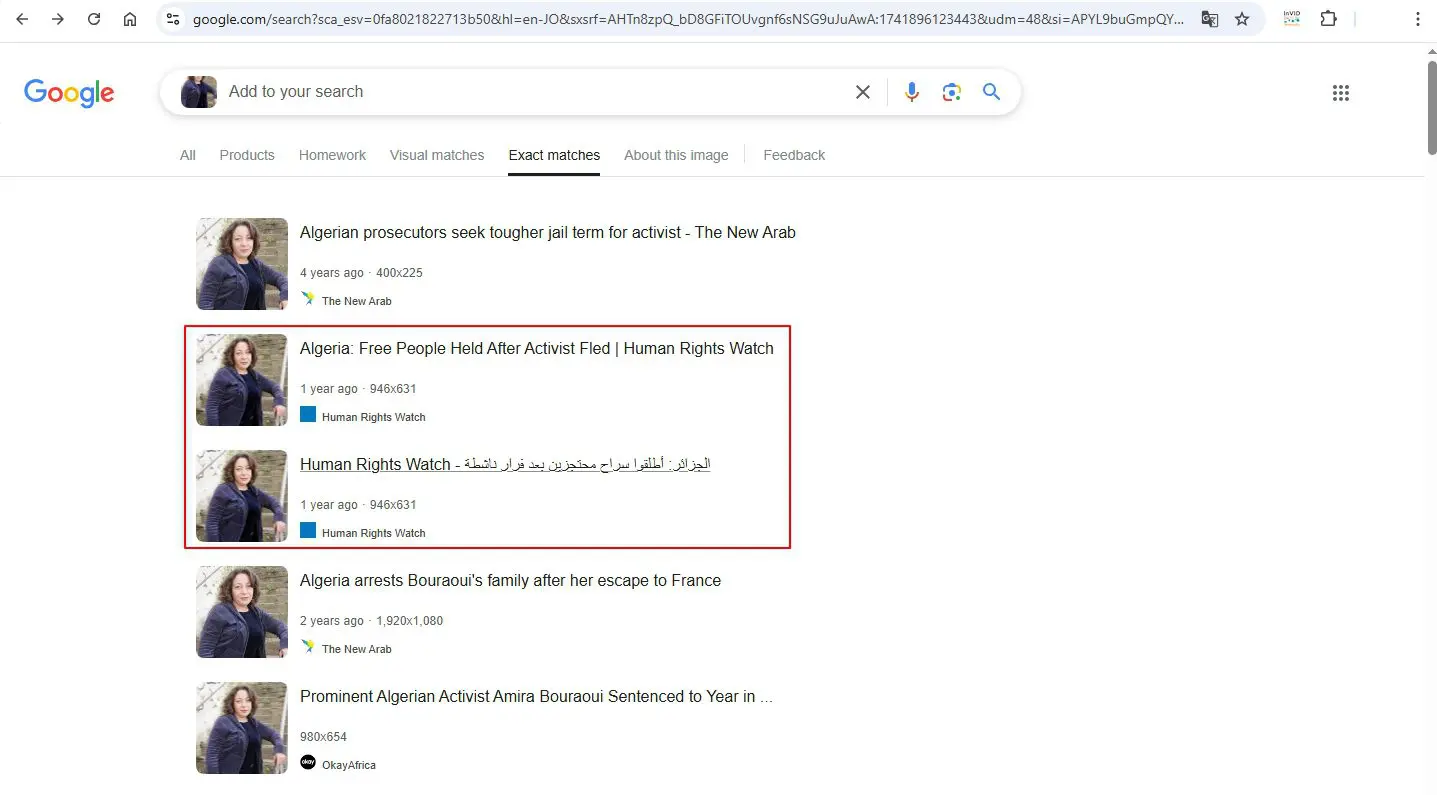Clear search with the X icon
1437x795 pixels.
863,92
